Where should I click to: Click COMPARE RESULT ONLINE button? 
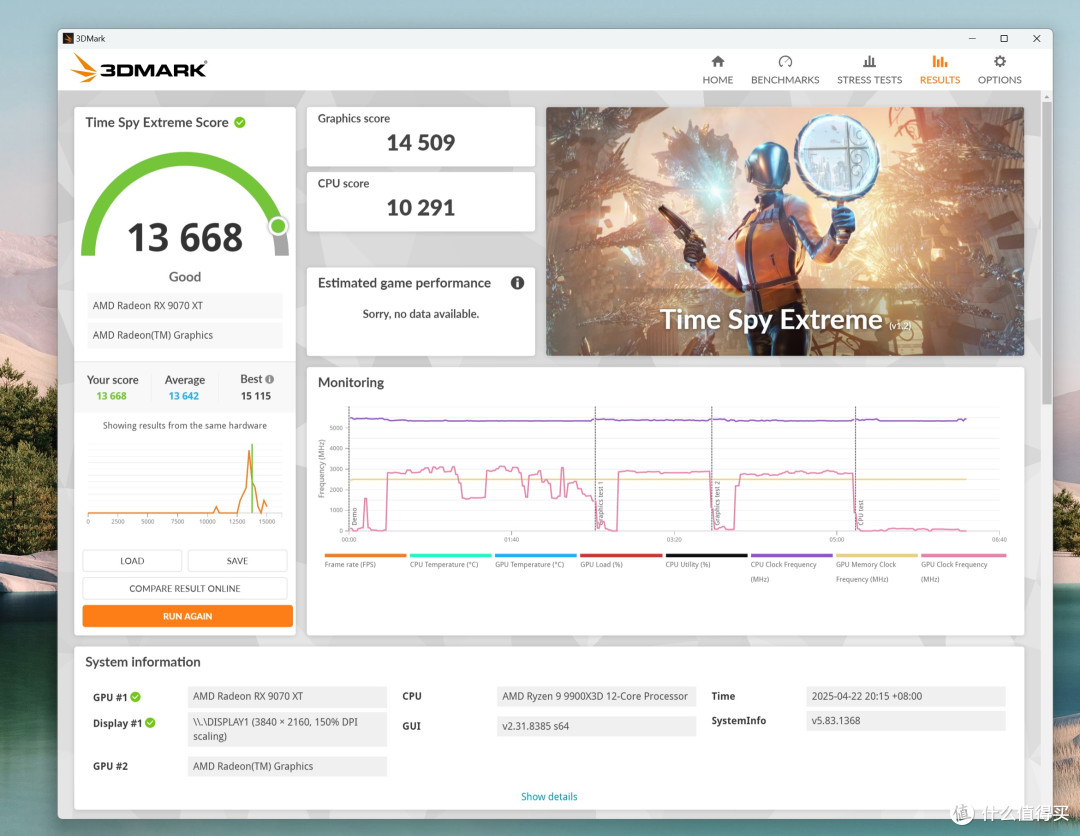pos(185,588)
